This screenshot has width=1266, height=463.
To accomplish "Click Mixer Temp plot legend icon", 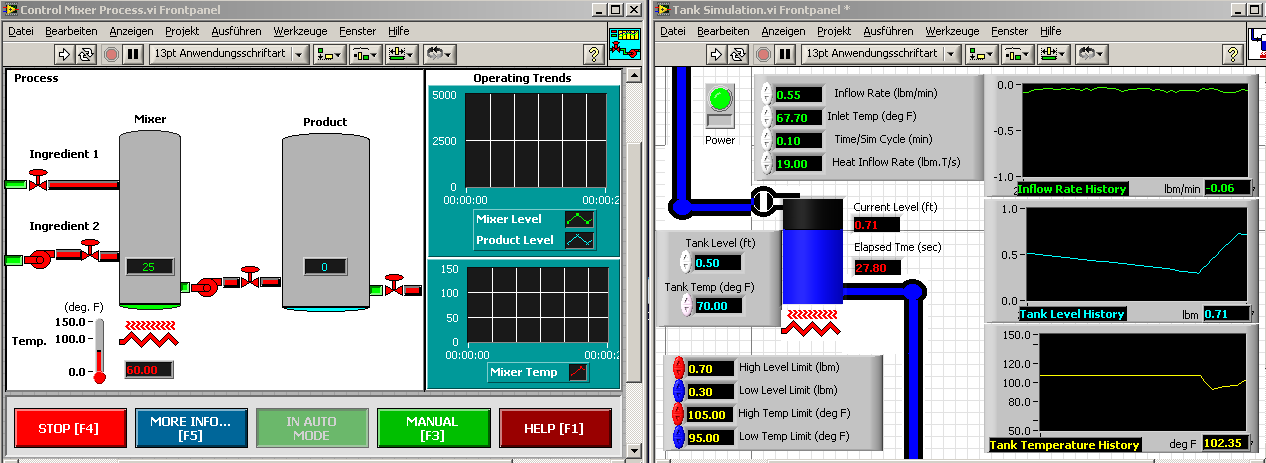I will (x=579, y=372).
